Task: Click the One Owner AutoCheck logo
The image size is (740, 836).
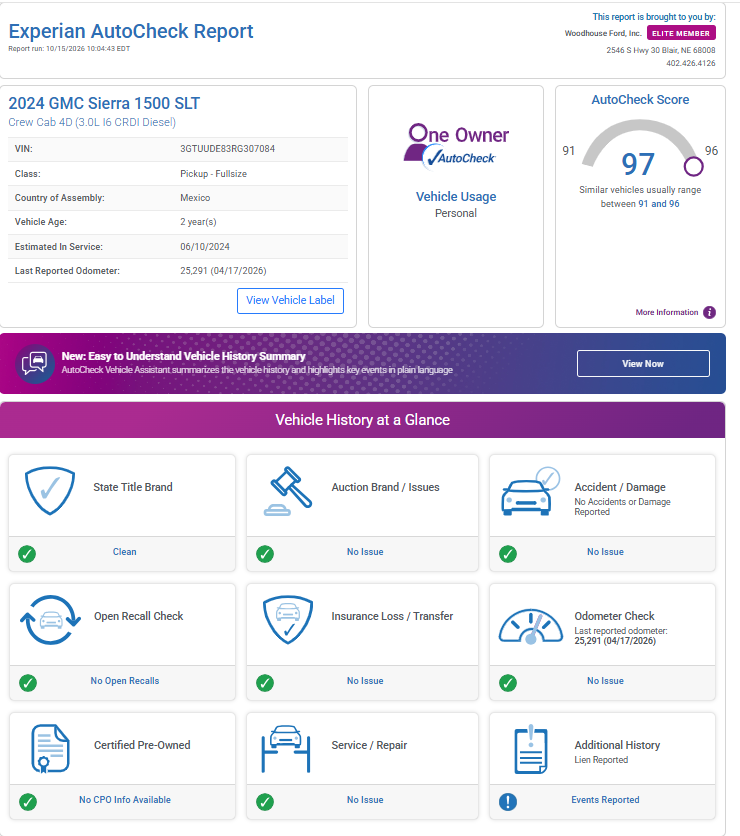Action: 456,147
